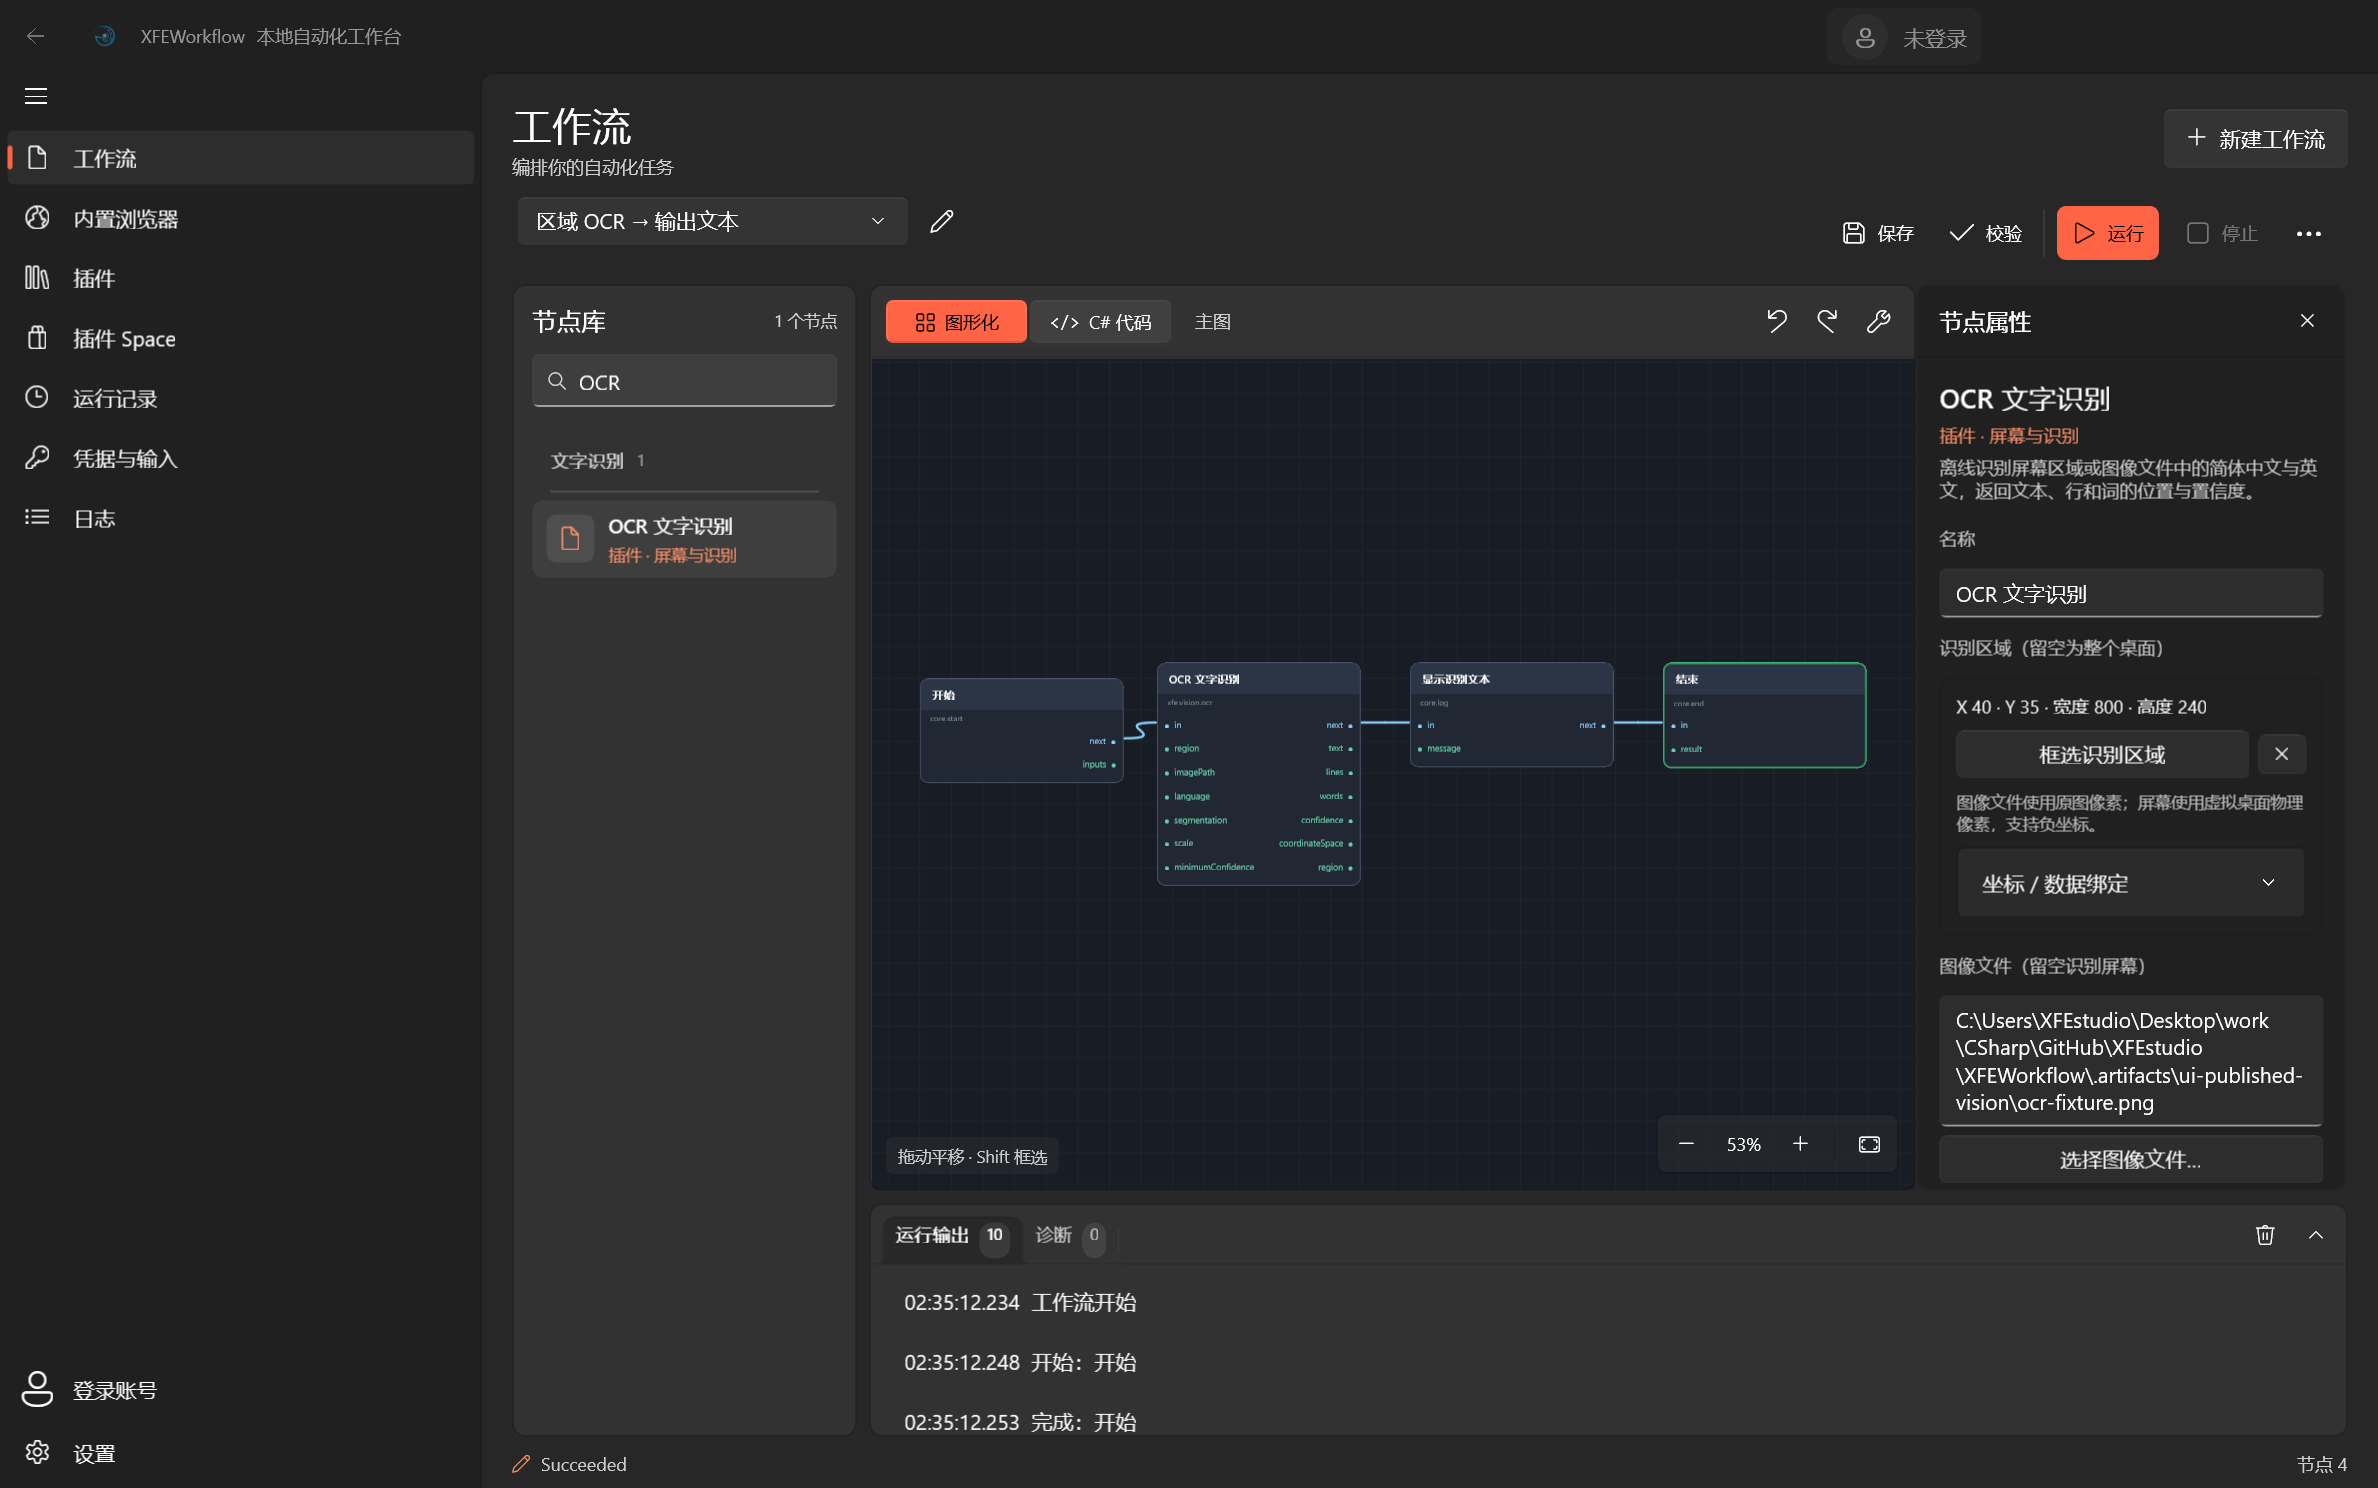The image size is (2378, 1488).
Task: Clear the recognition region with X
Action: [2282, 754]
